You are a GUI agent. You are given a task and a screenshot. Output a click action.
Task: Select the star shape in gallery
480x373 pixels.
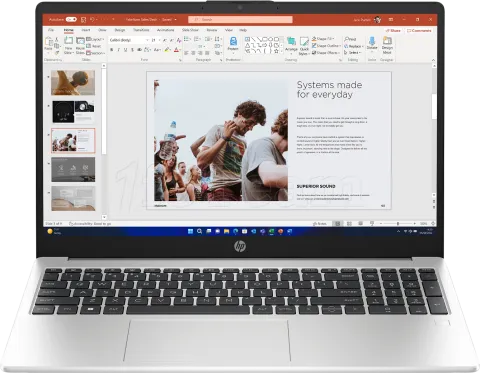pos(276,51)
